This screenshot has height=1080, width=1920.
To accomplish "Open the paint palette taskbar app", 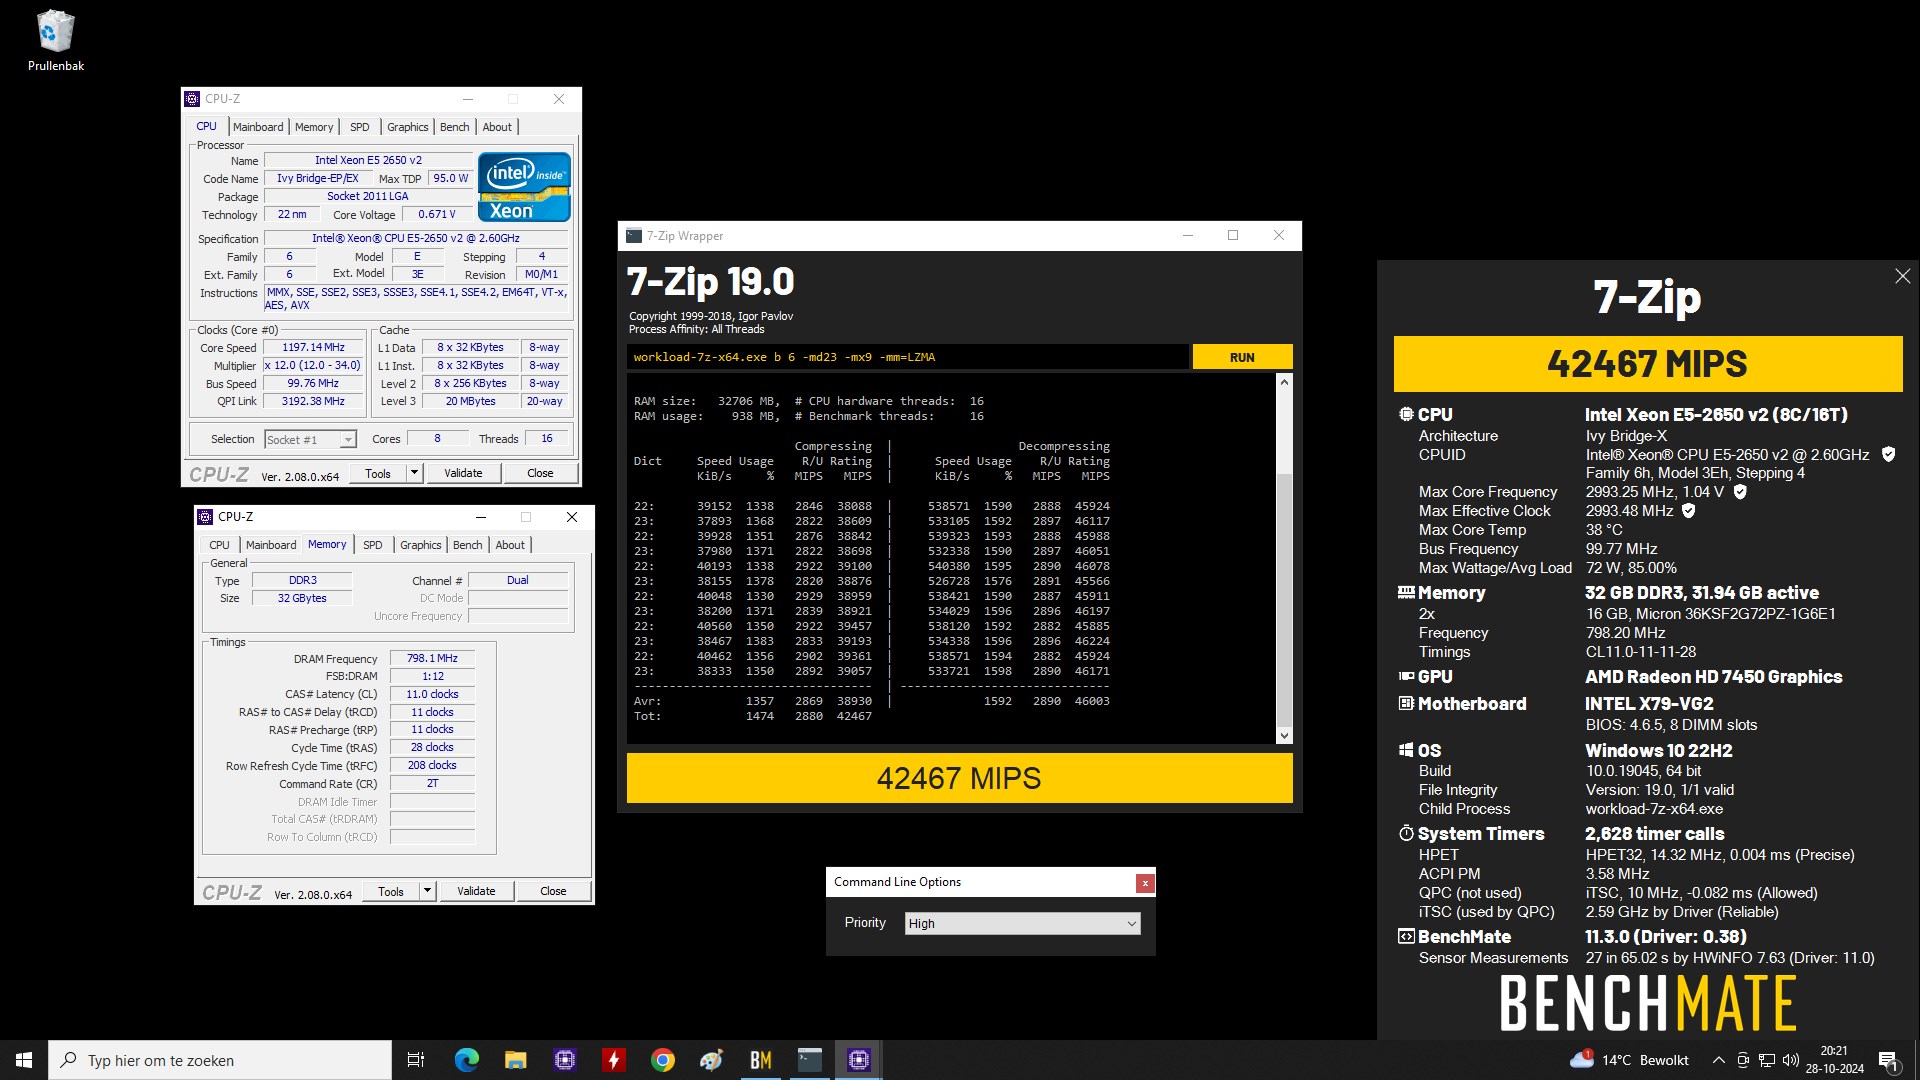I will point(711,1060).
